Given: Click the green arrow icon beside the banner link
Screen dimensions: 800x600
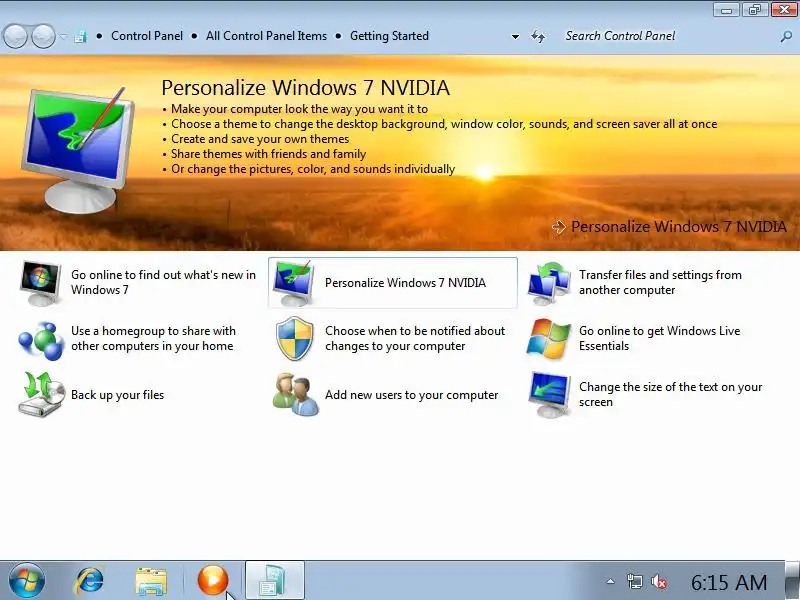Looking at the screenshot, I should click(x=559, y=227).
